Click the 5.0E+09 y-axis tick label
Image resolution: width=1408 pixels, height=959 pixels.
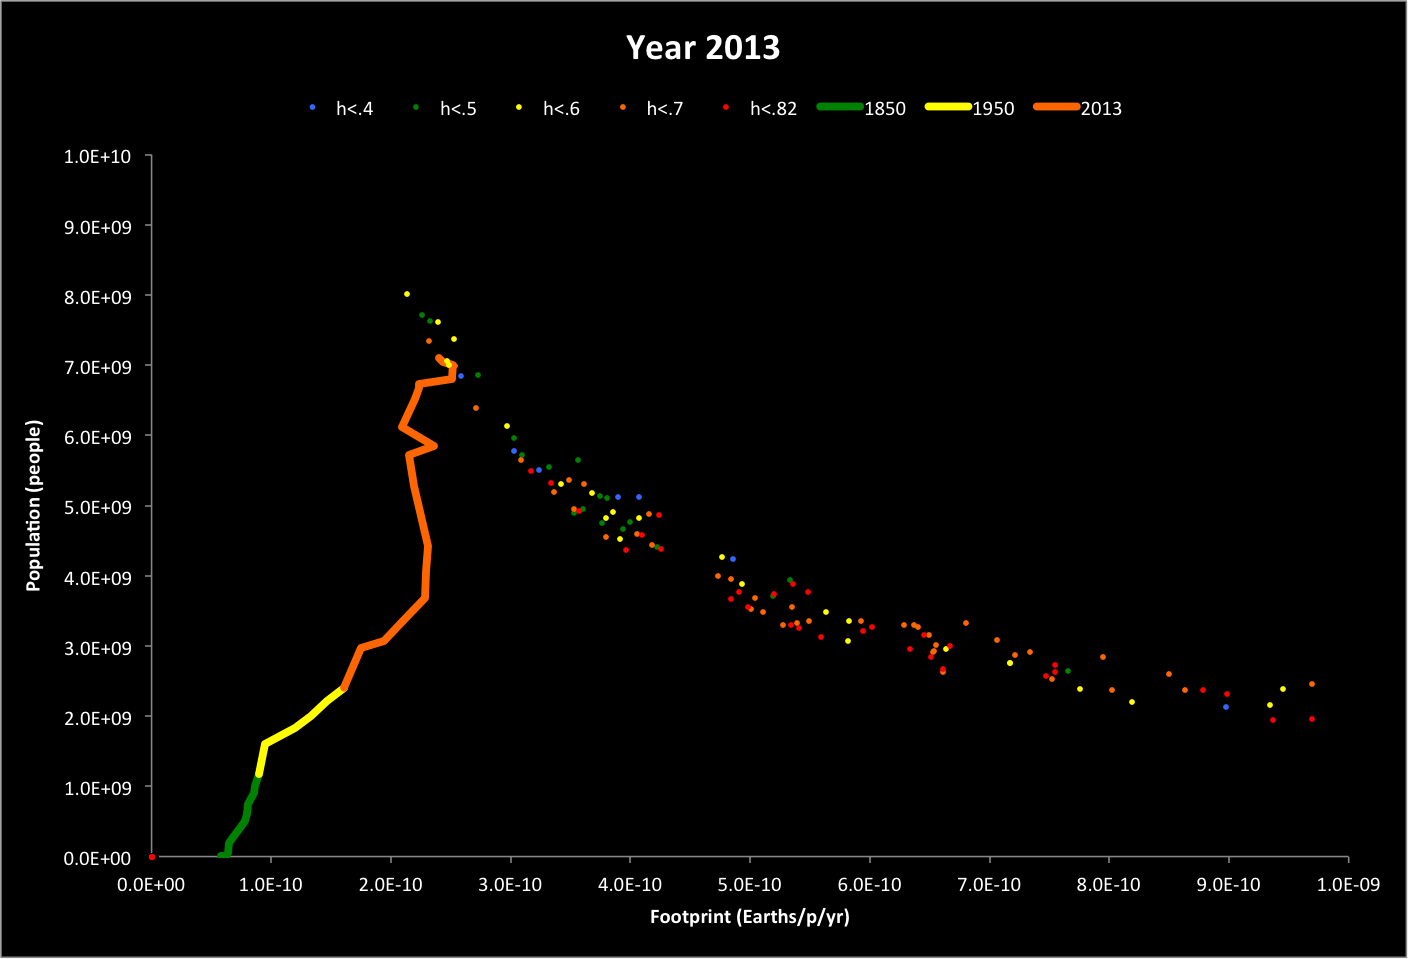click(x=97, y=508)
